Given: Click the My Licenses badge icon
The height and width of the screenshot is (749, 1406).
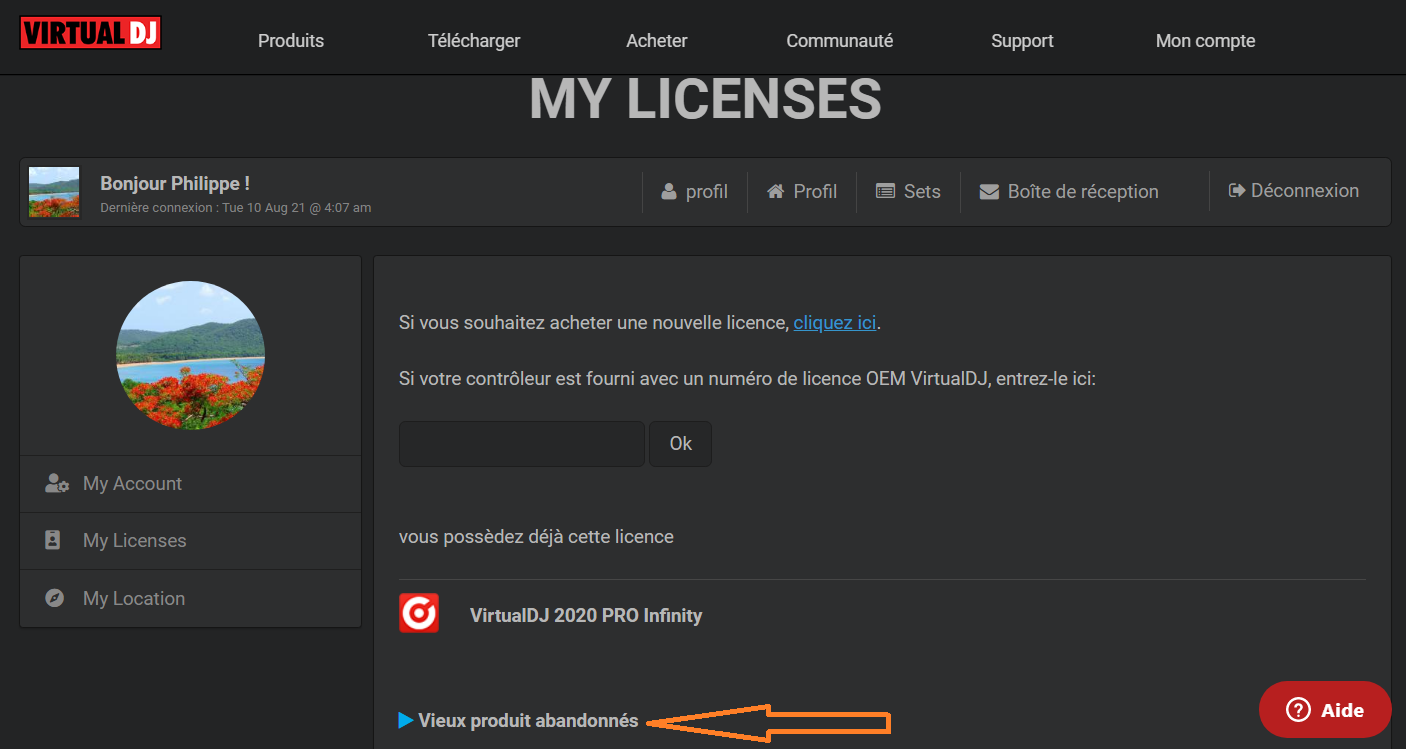Looking at the screenshot, I should pyautogui.click(x=53, y=540).
